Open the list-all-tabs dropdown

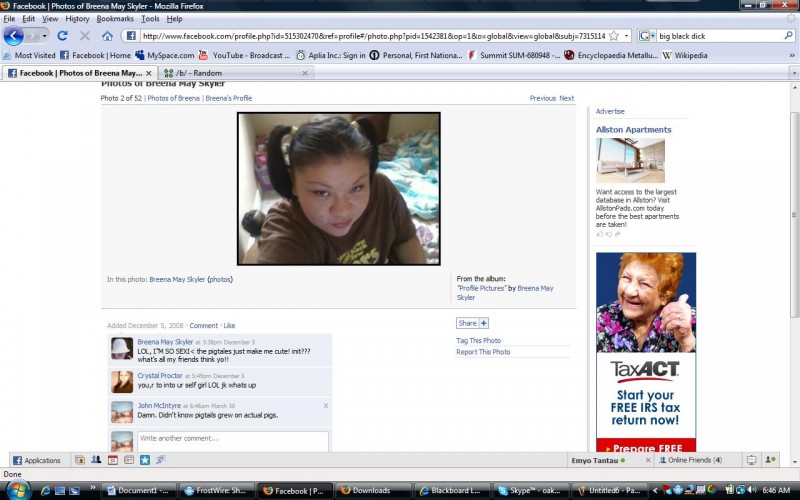coord(794,73)
